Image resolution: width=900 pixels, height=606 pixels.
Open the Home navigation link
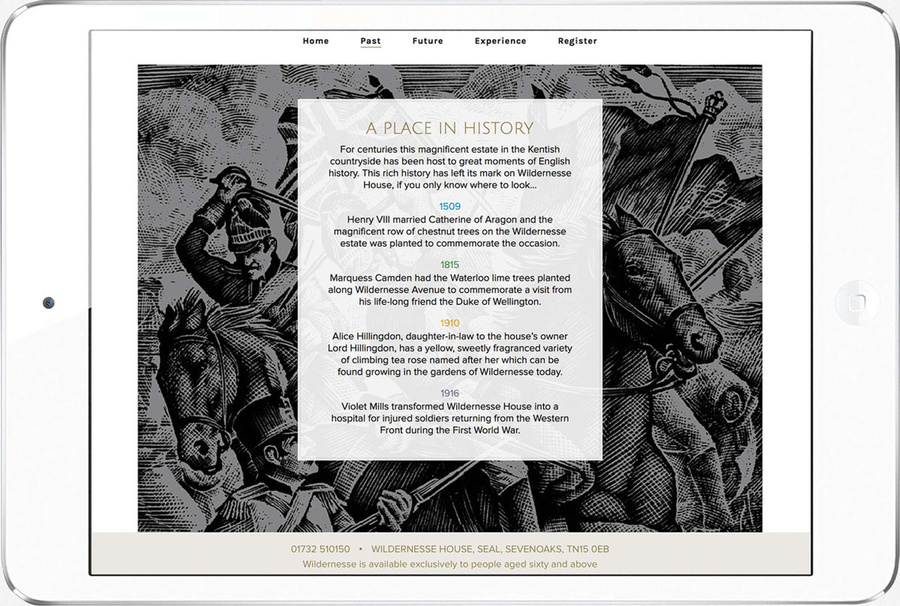(x=316, y=41)
